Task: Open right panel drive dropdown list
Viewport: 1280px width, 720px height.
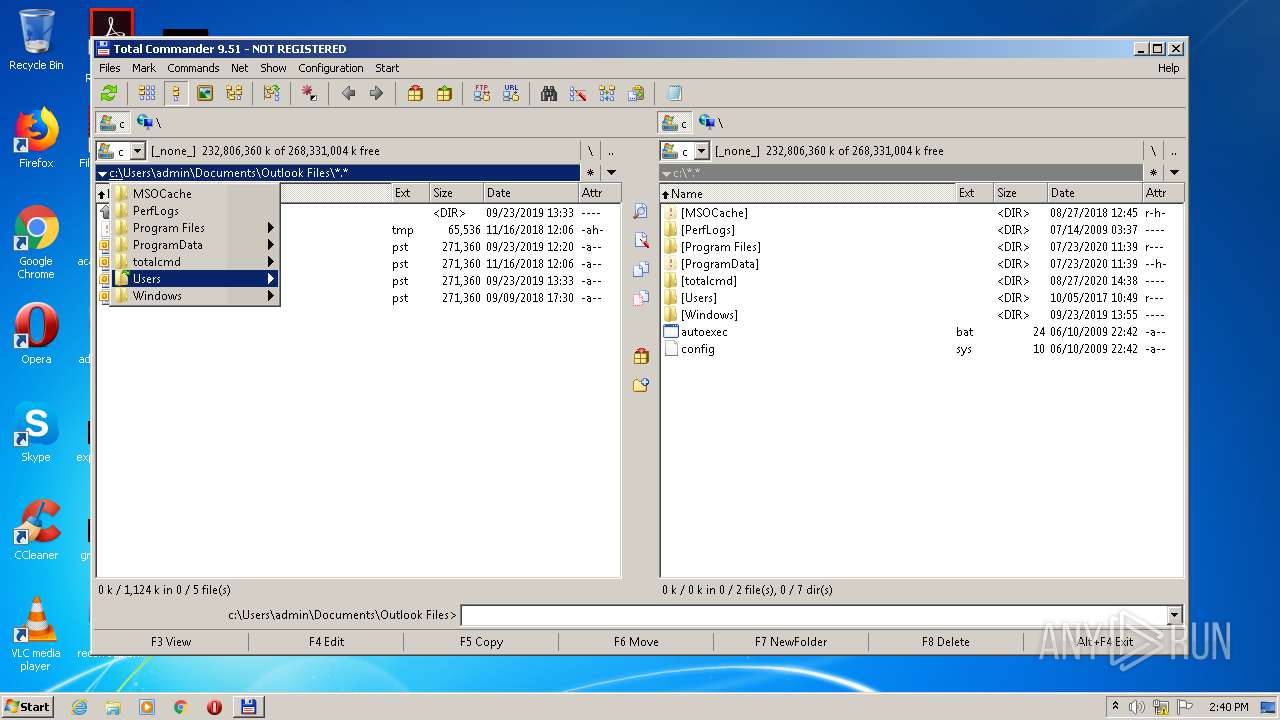Action: tap(701, 151)
